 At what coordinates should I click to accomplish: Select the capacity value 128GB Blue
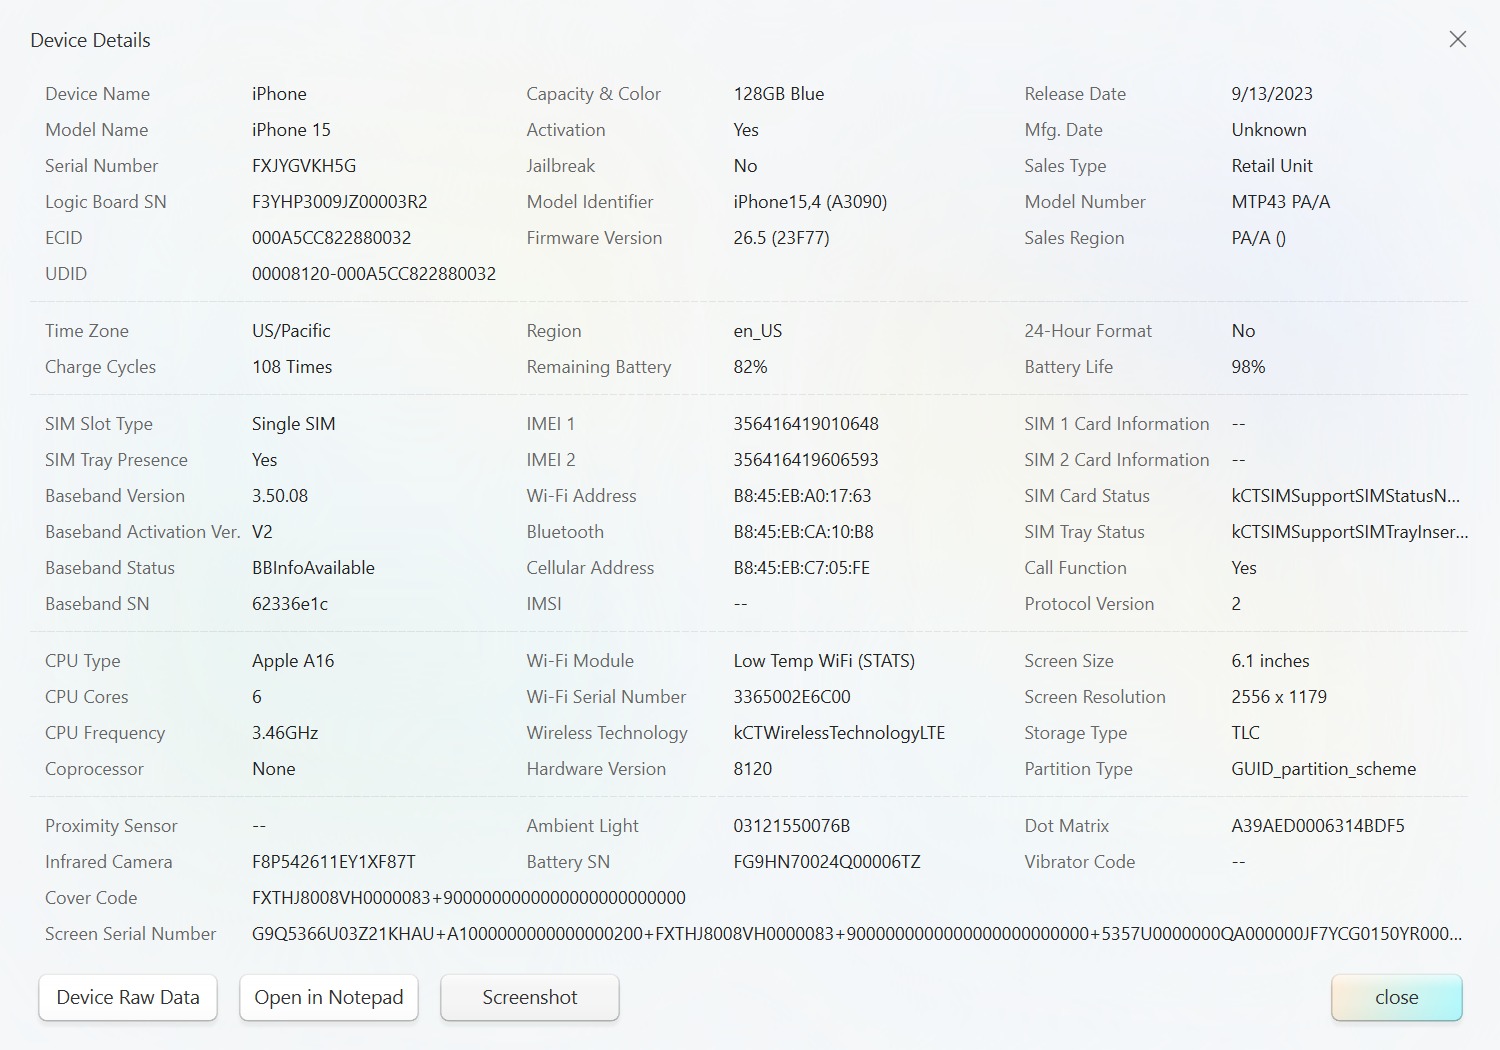tap(779, 94)
